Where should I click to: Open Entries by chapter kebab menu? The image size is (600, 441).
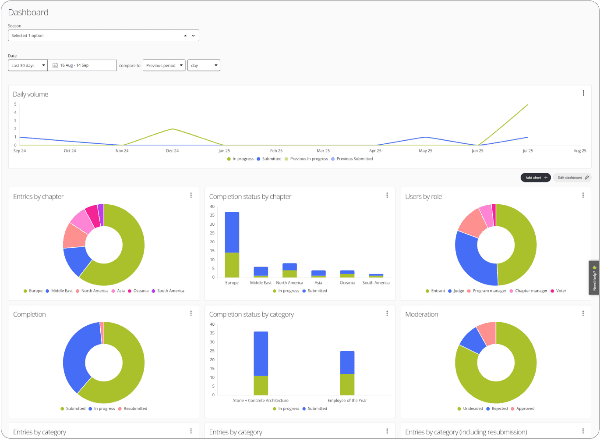191,196
